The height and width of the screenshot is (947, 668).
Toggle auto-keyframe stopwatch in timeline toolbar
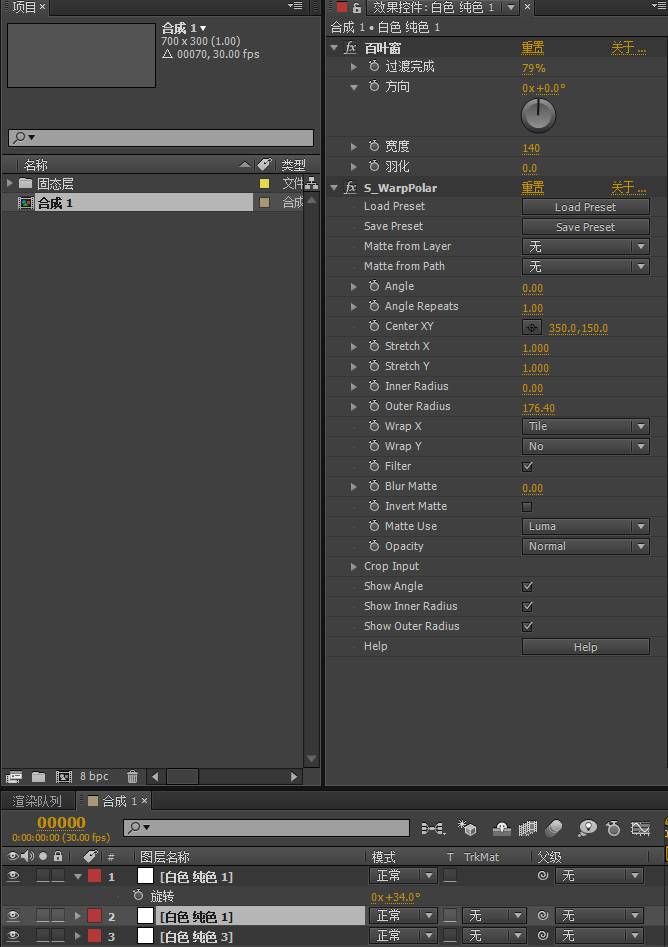pyautogui.click(x=614, y=829)
